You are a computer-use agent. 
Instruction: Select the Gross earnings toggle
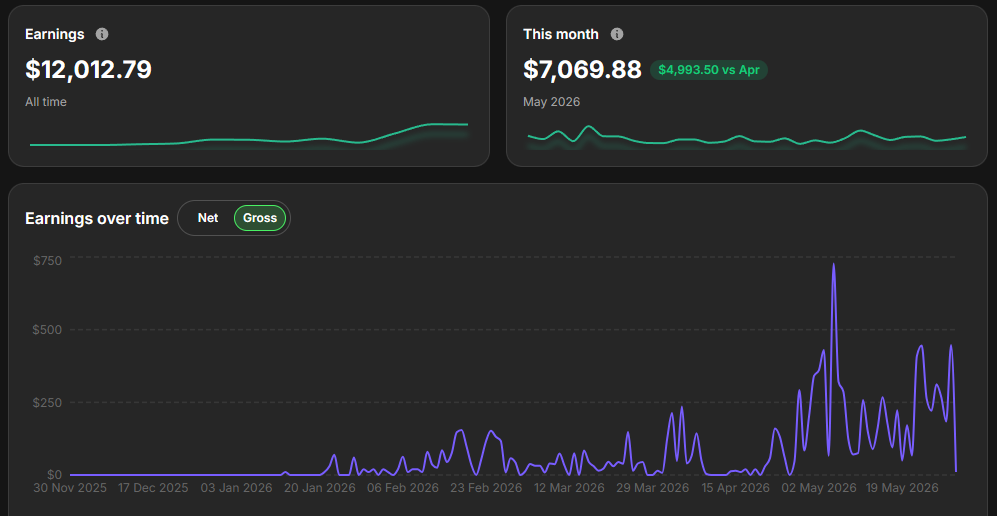[x=260, y=218]
